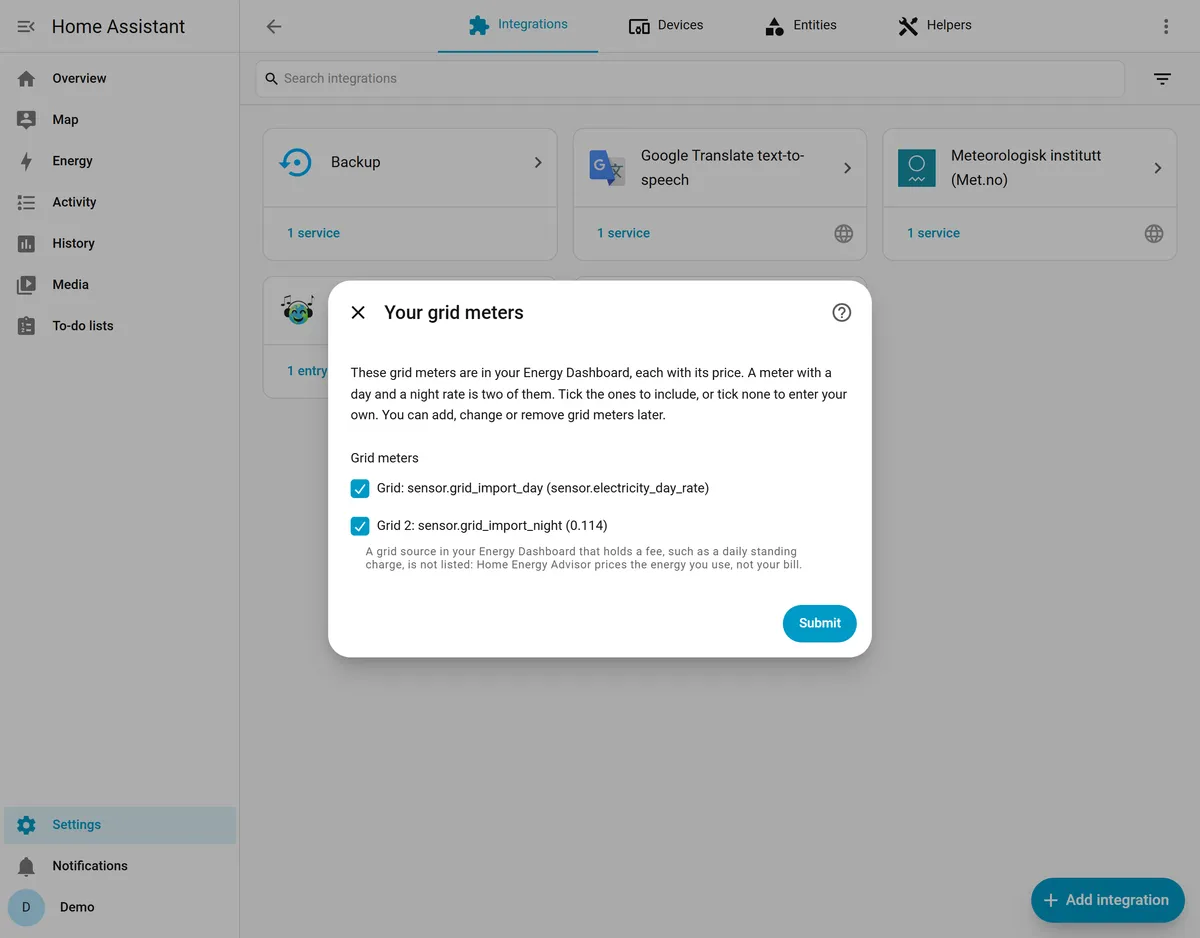1200x938 pixels.
Task: Open Google Translate's 1 service link
Action: pyautogui.click(x=623, y=233)
